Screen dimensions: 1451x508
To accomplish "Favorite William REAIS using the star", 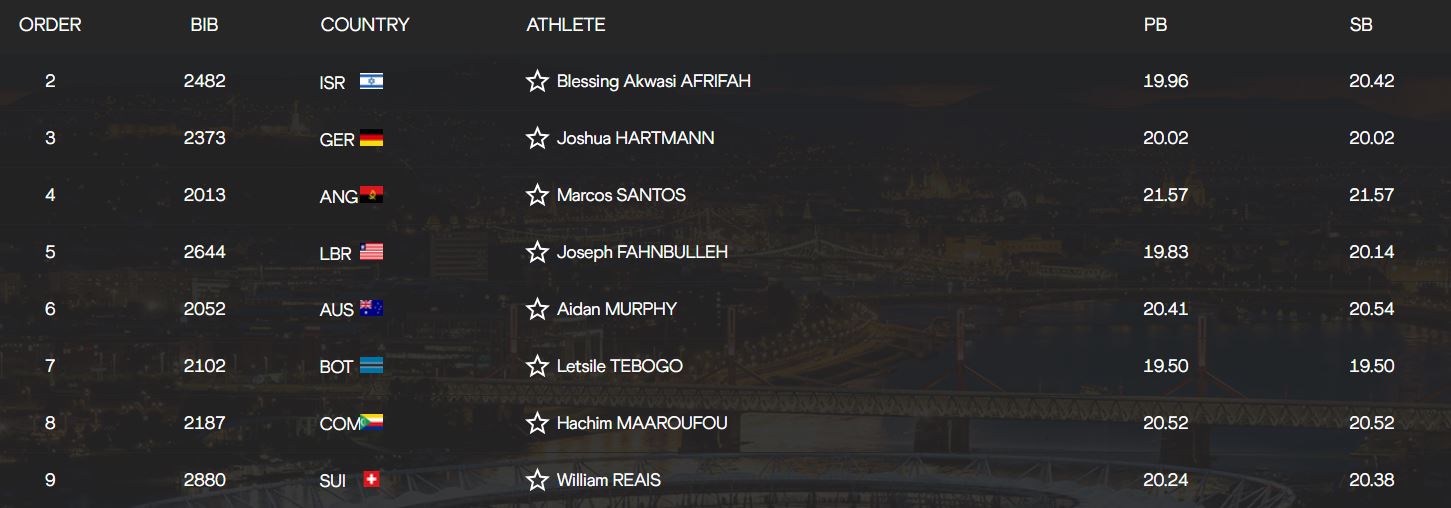I will [537, 480].
